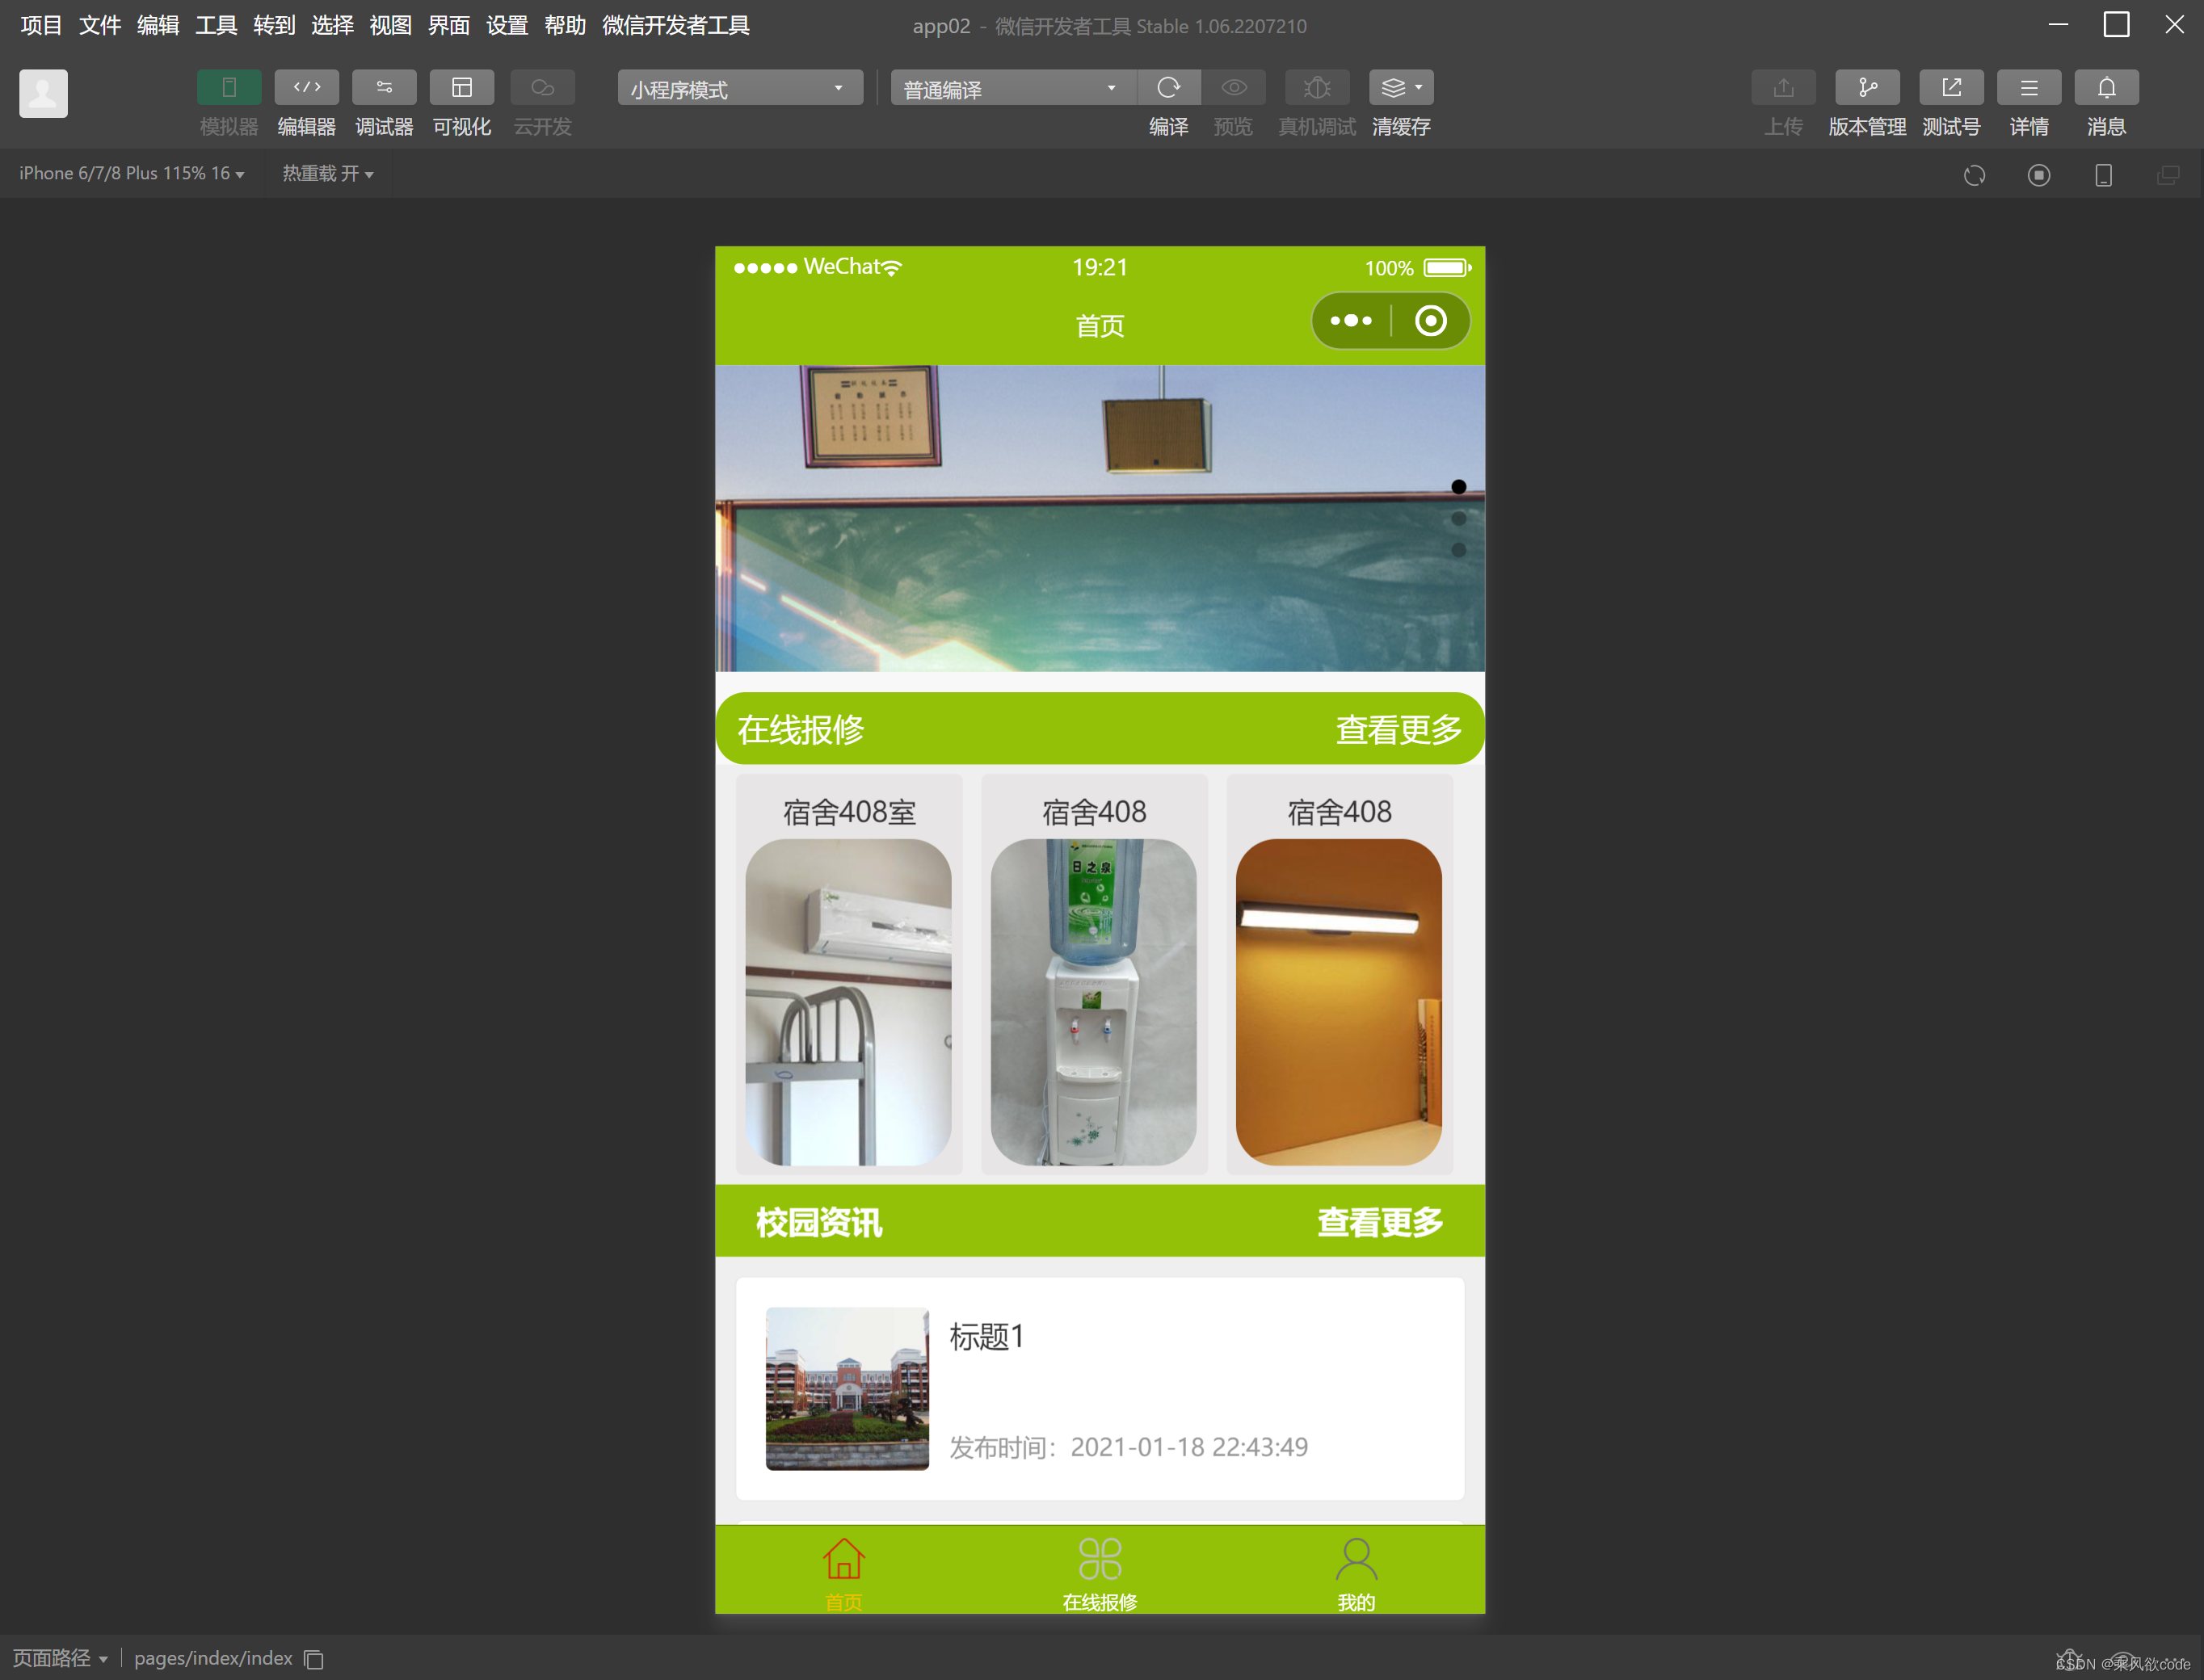Toggle the simulator panel button
The image size is (2204, 1680).
pos(229,88)
